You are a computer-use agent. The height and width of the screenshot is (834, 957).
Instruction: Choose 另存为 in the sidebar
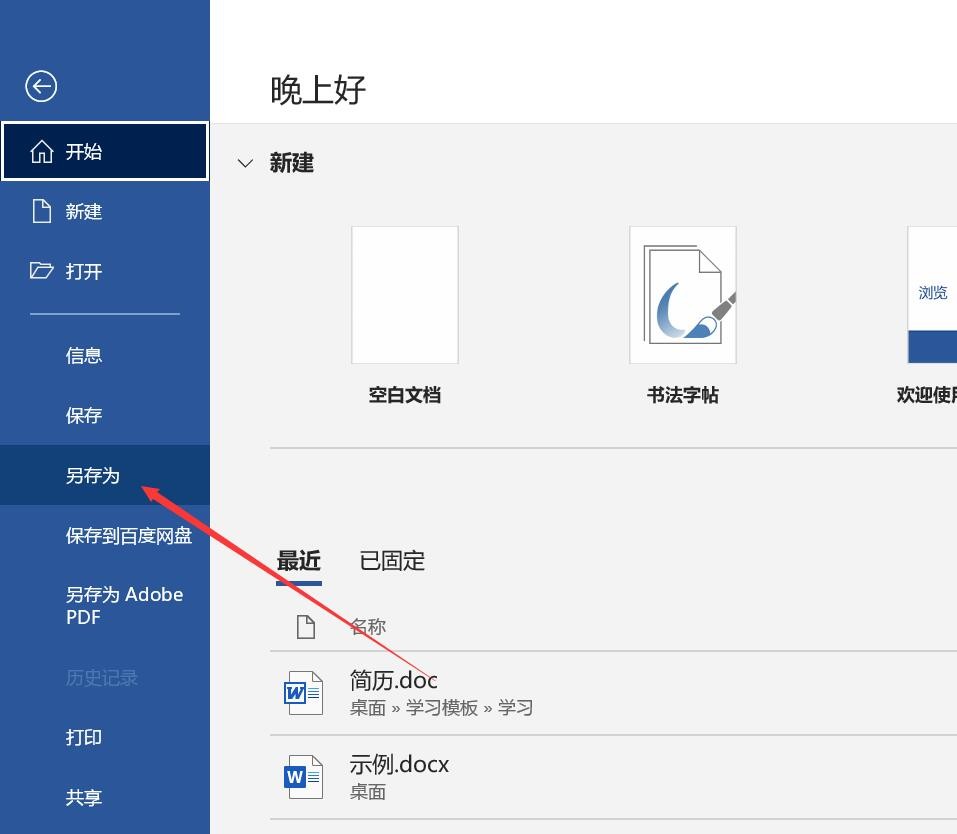point(105,475)
